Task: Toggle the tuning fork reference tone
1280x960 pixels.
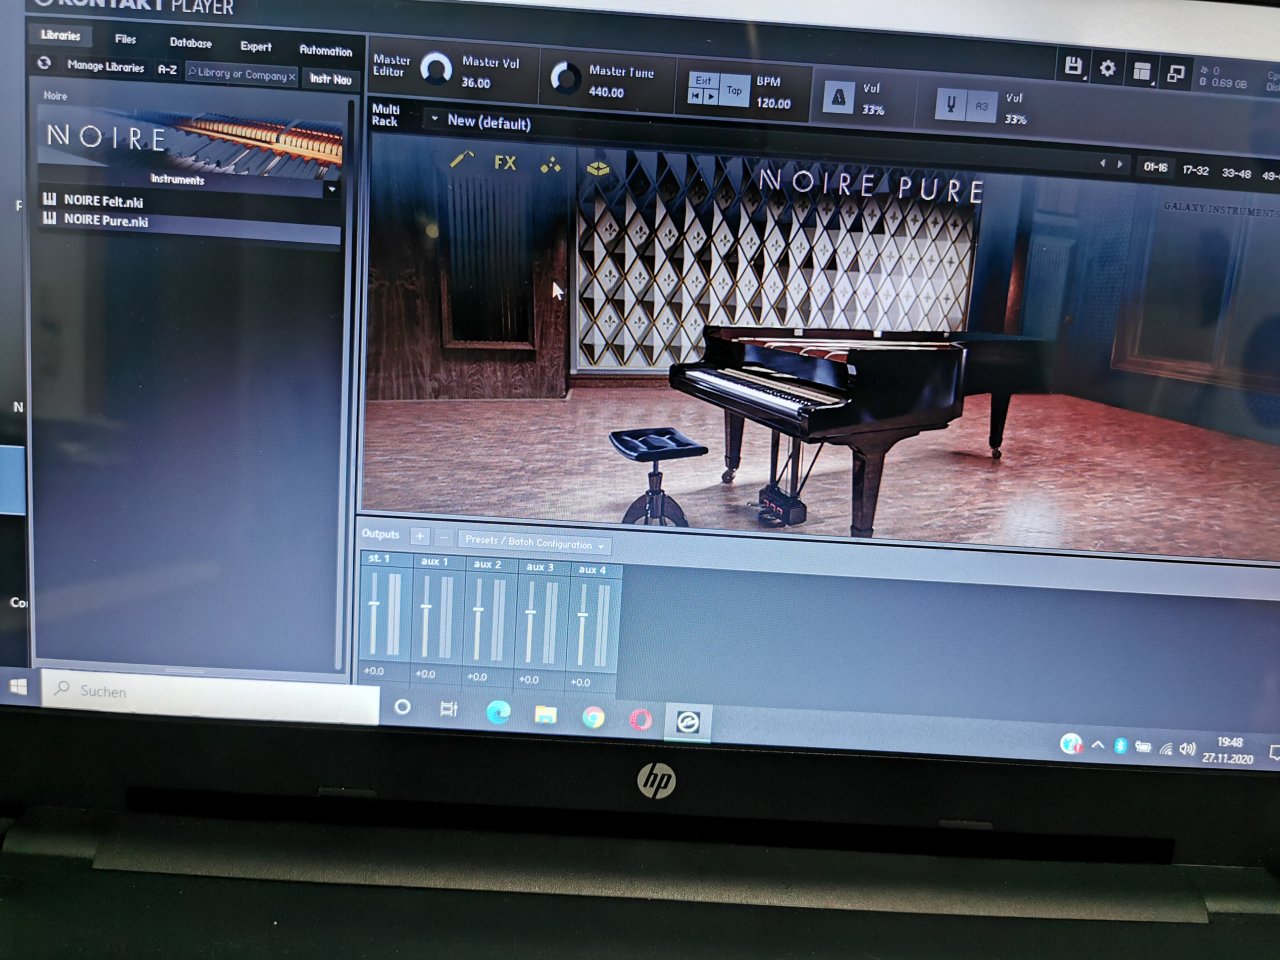Action: (951, 104)
